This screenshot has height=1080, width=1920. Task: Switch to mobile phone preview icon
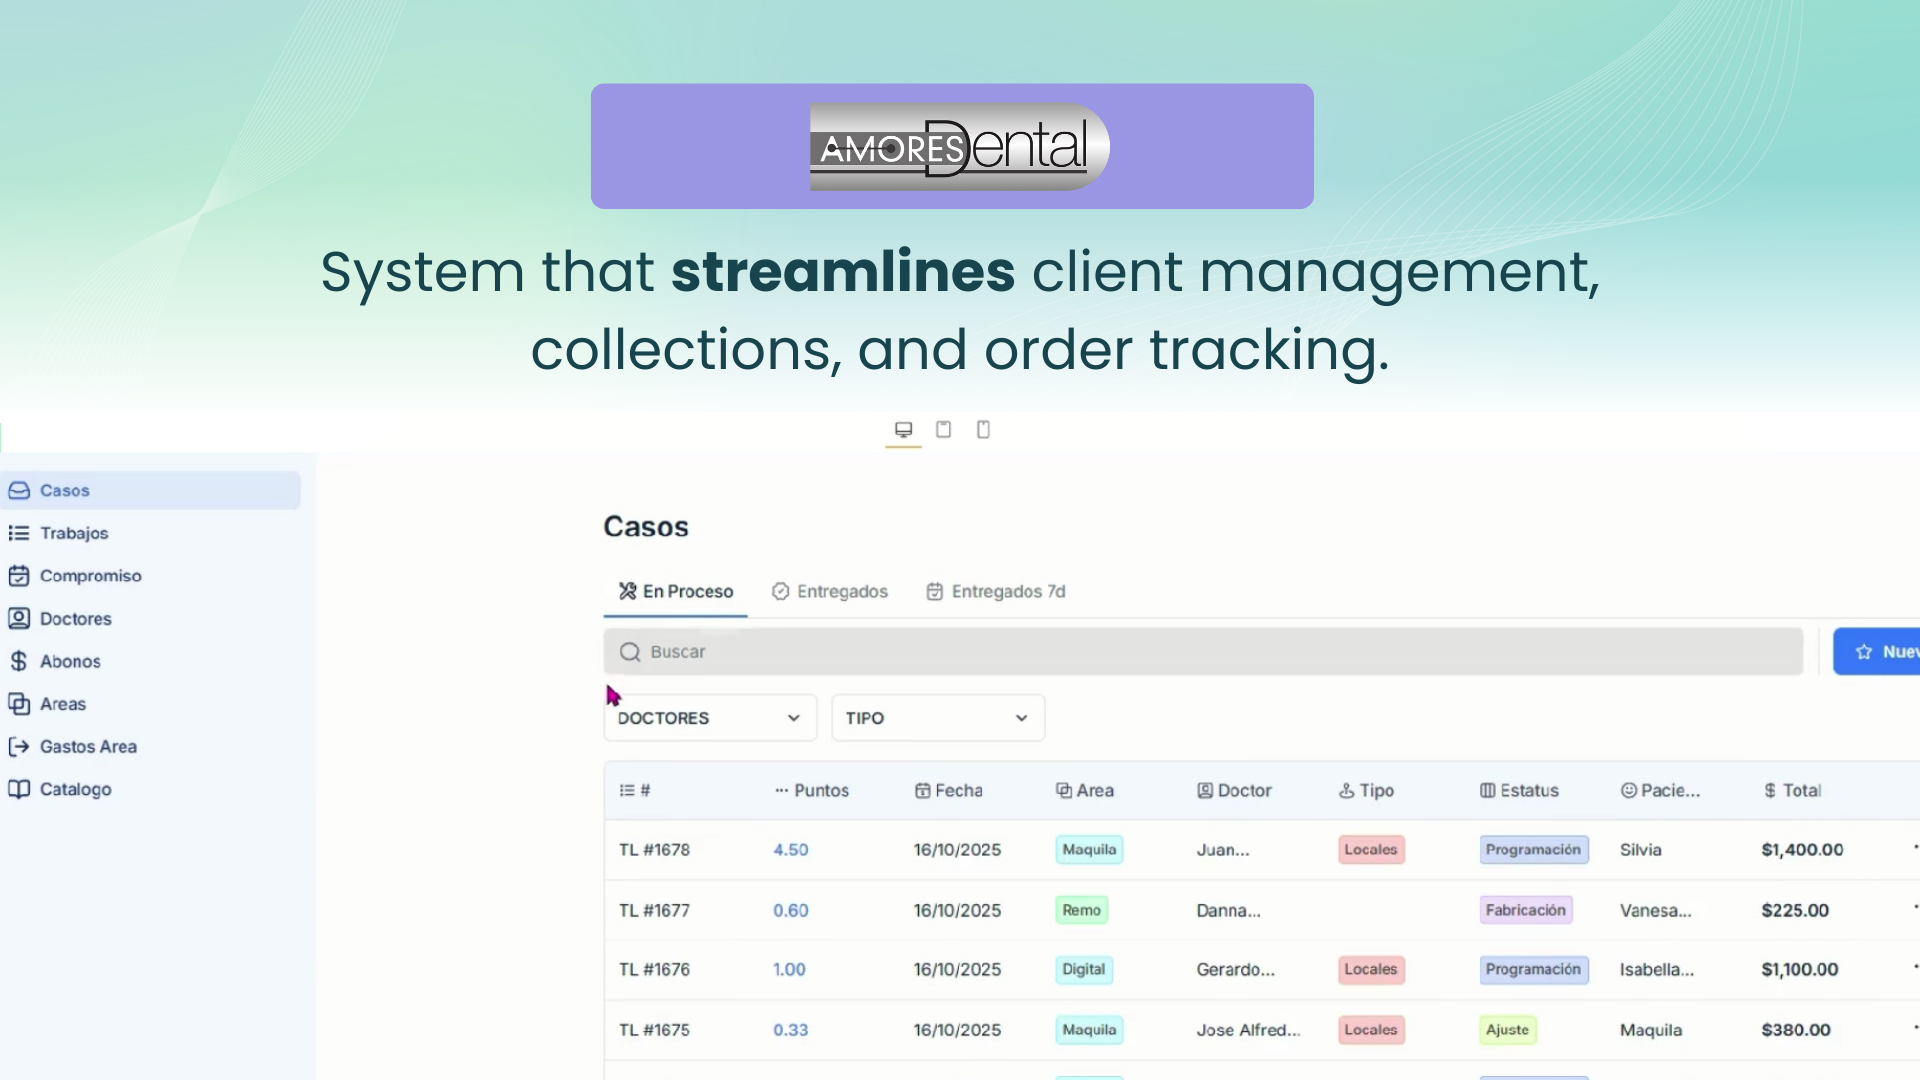pyautogui.click(x=983, y=430)
